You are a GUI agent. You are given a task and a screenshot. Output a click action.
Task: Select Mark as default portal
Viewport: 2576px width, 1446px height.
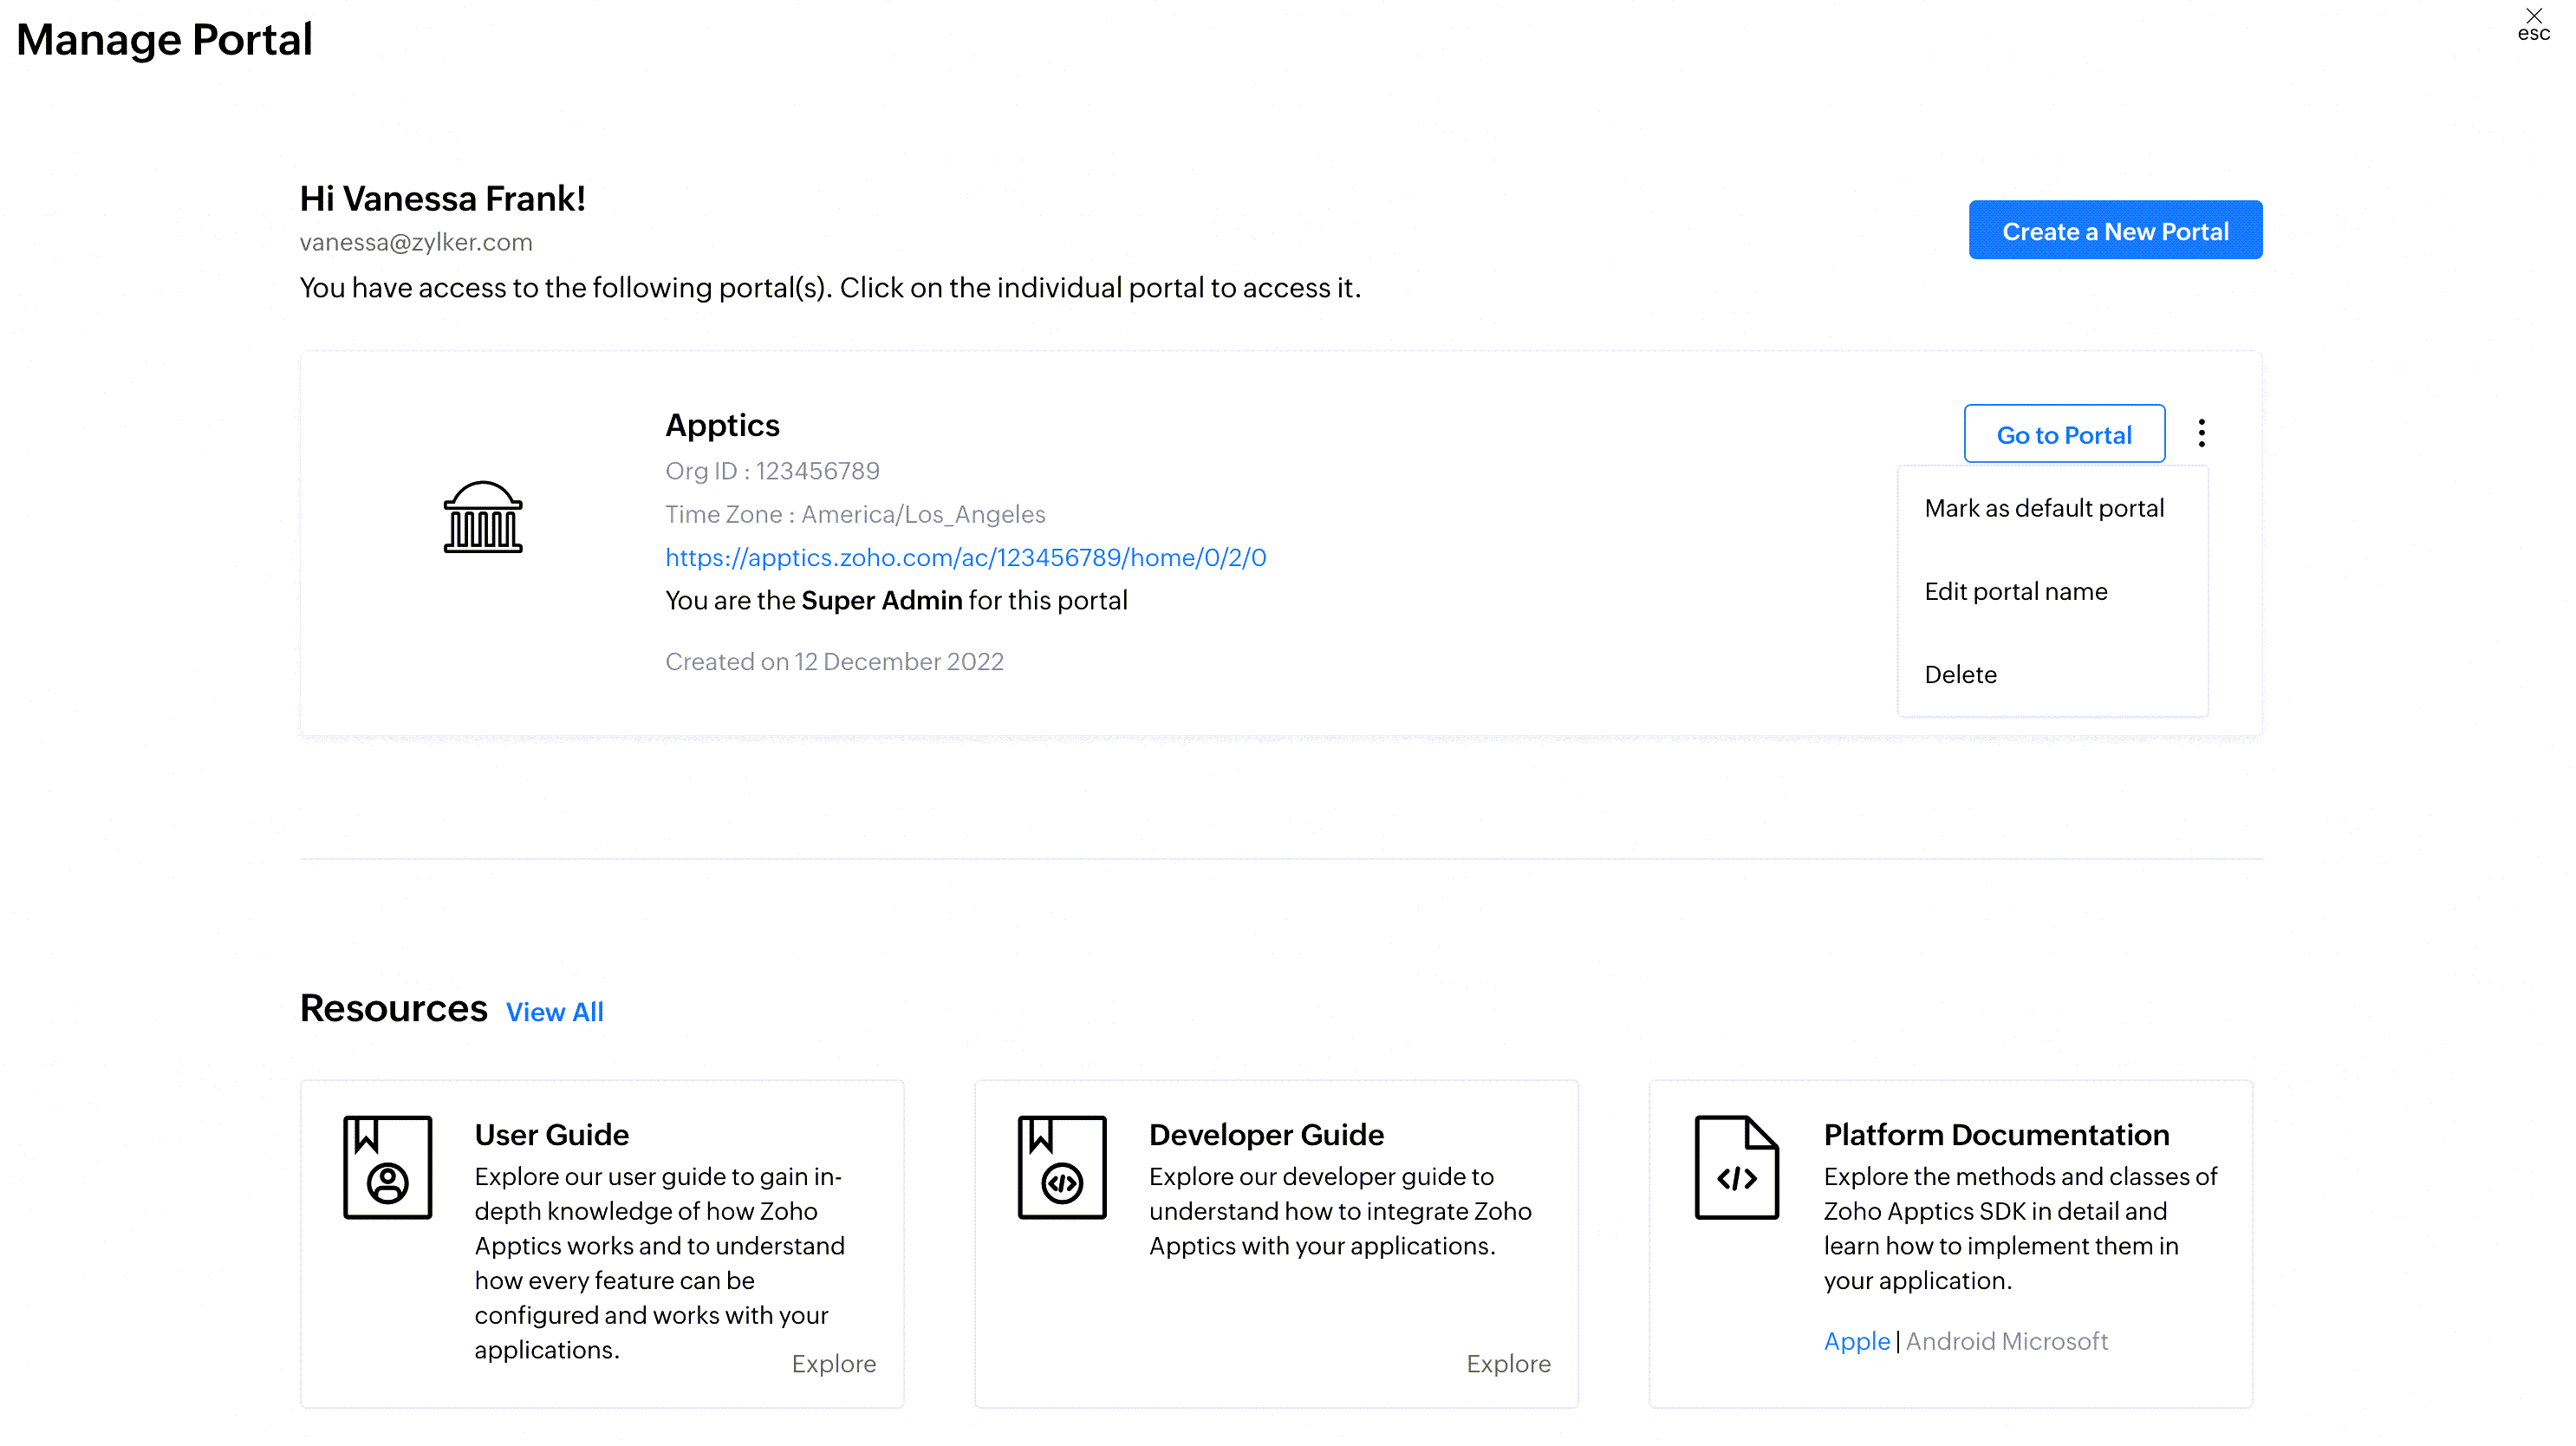(x=2044, y=508)
